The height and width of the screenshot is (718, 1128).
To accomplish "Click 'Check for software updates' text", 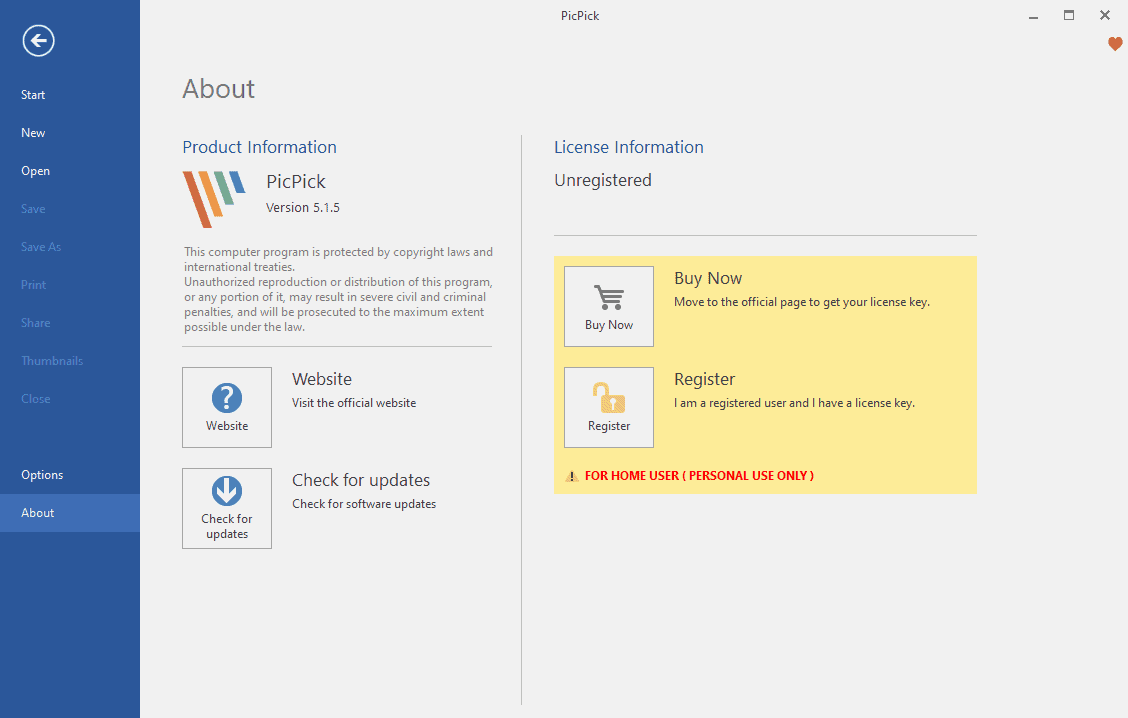I will click(x=364, y=504).
